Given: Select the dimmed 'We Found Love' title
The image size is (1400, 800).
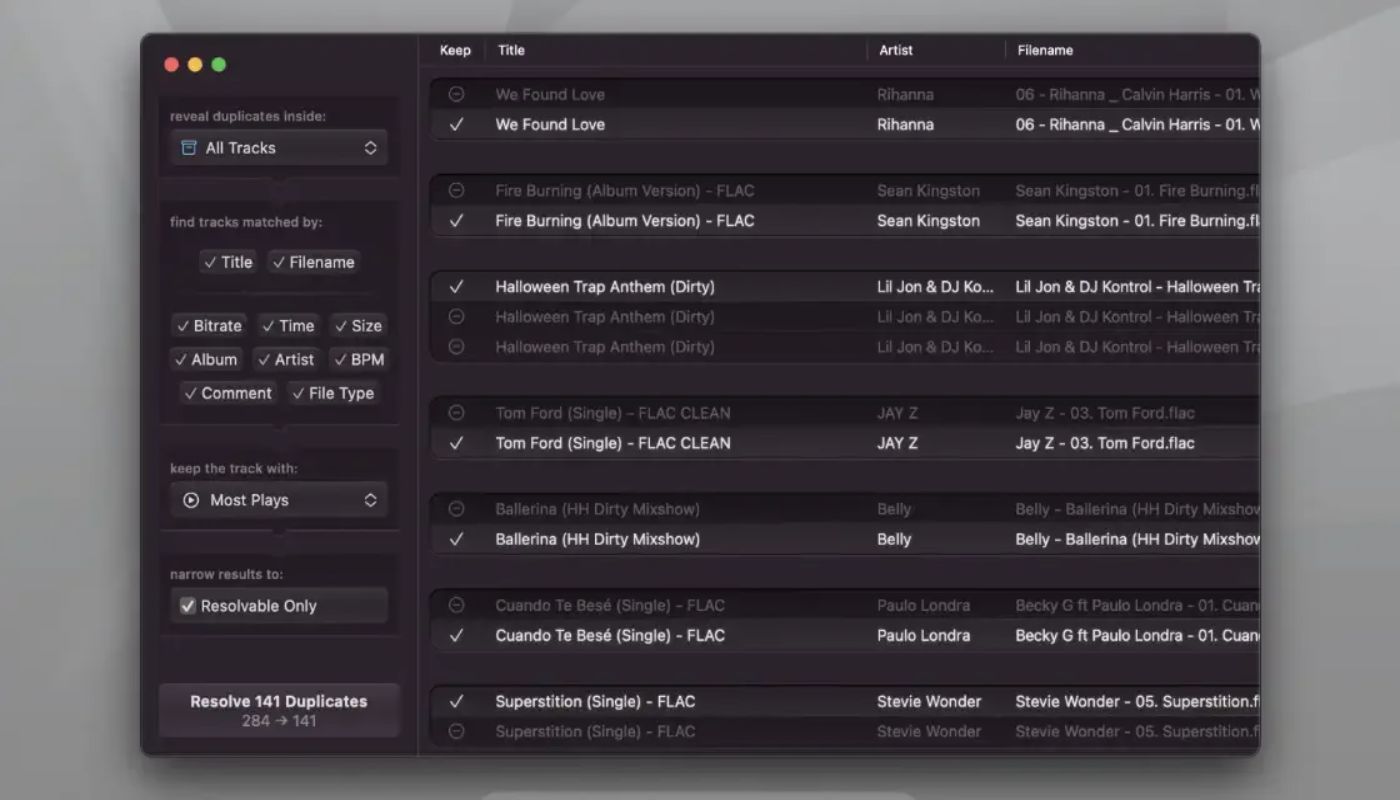Looking at the screenshot, I should click(x=550, y=94).
